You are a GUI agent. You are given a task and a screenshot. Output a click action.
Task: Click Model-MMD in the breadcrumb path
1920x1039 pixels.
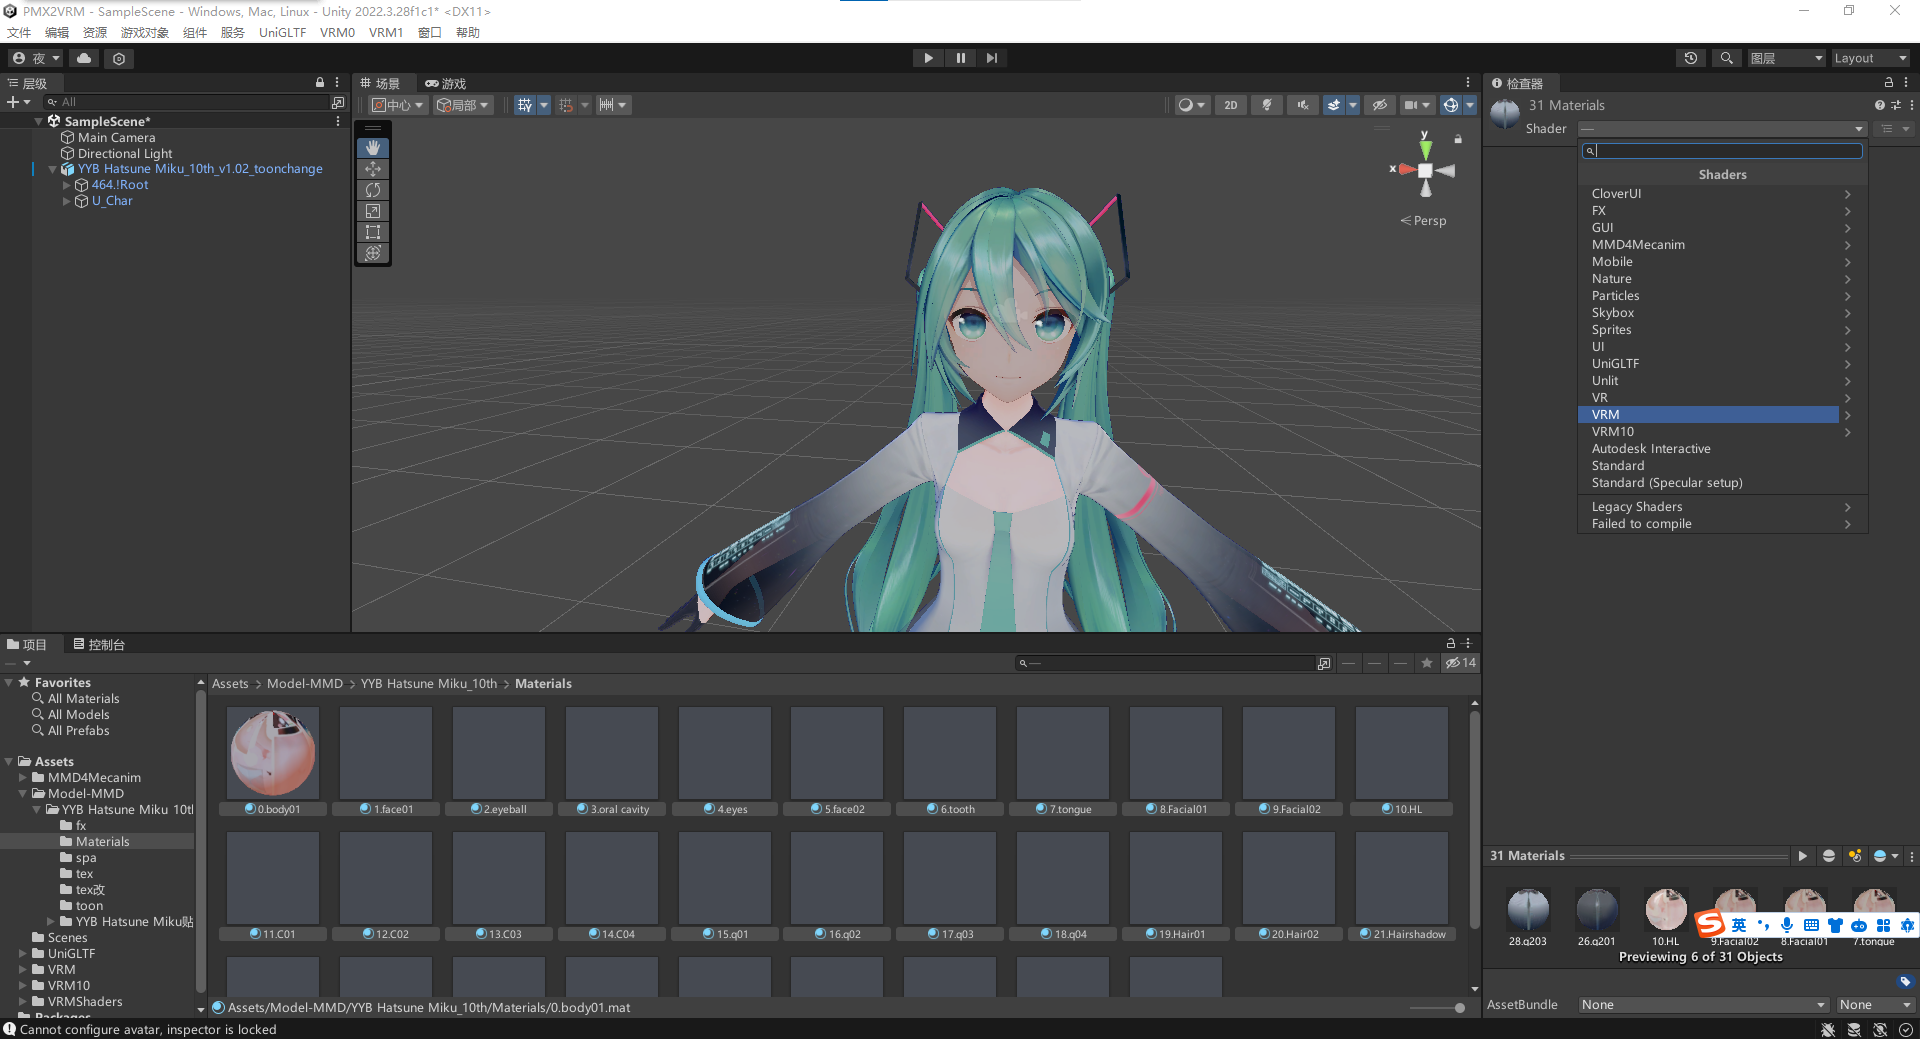click(304, 684)
